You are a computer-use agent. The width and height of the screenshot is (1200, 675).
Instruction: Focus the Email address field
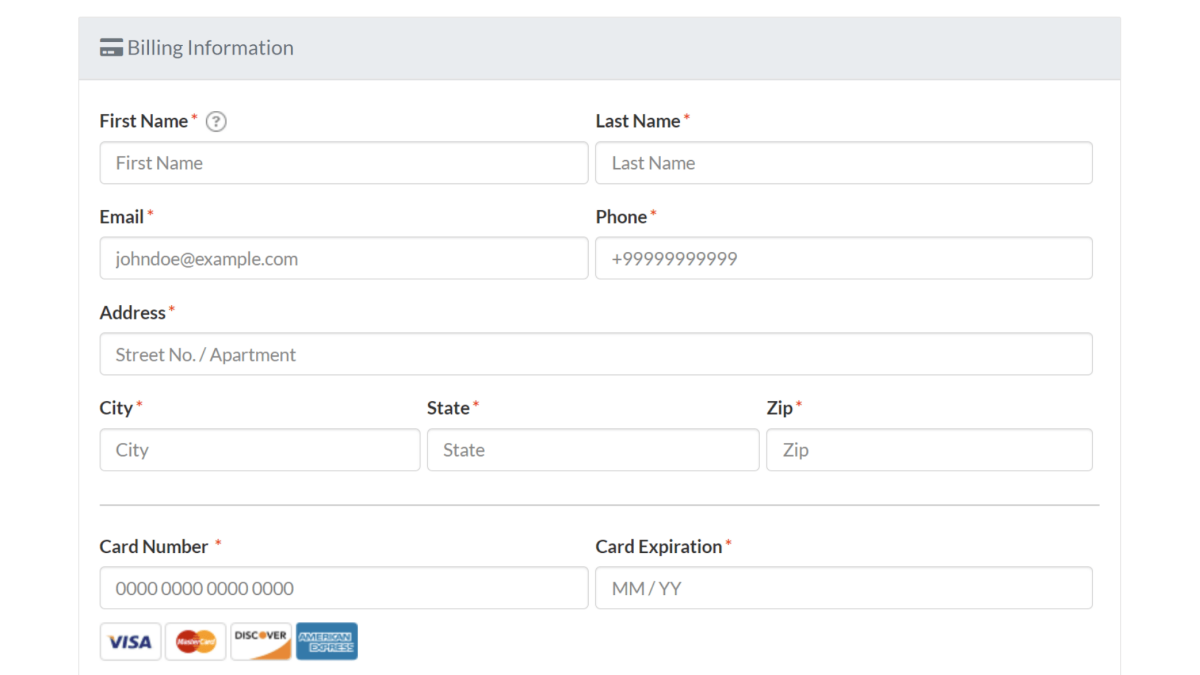[344, 258]
